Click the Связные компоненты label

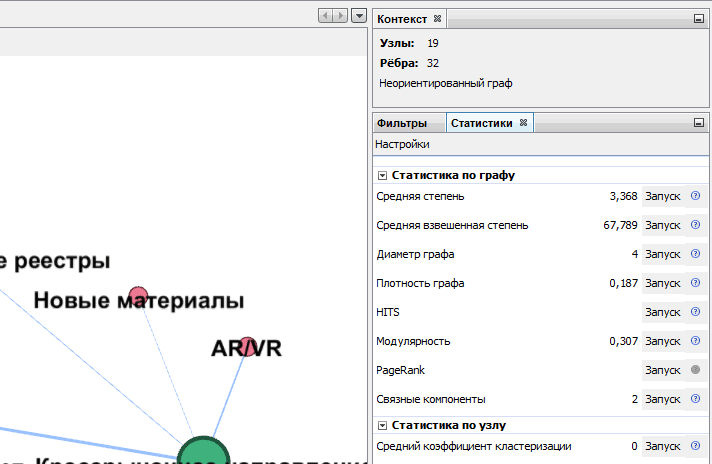coord(430,400)
